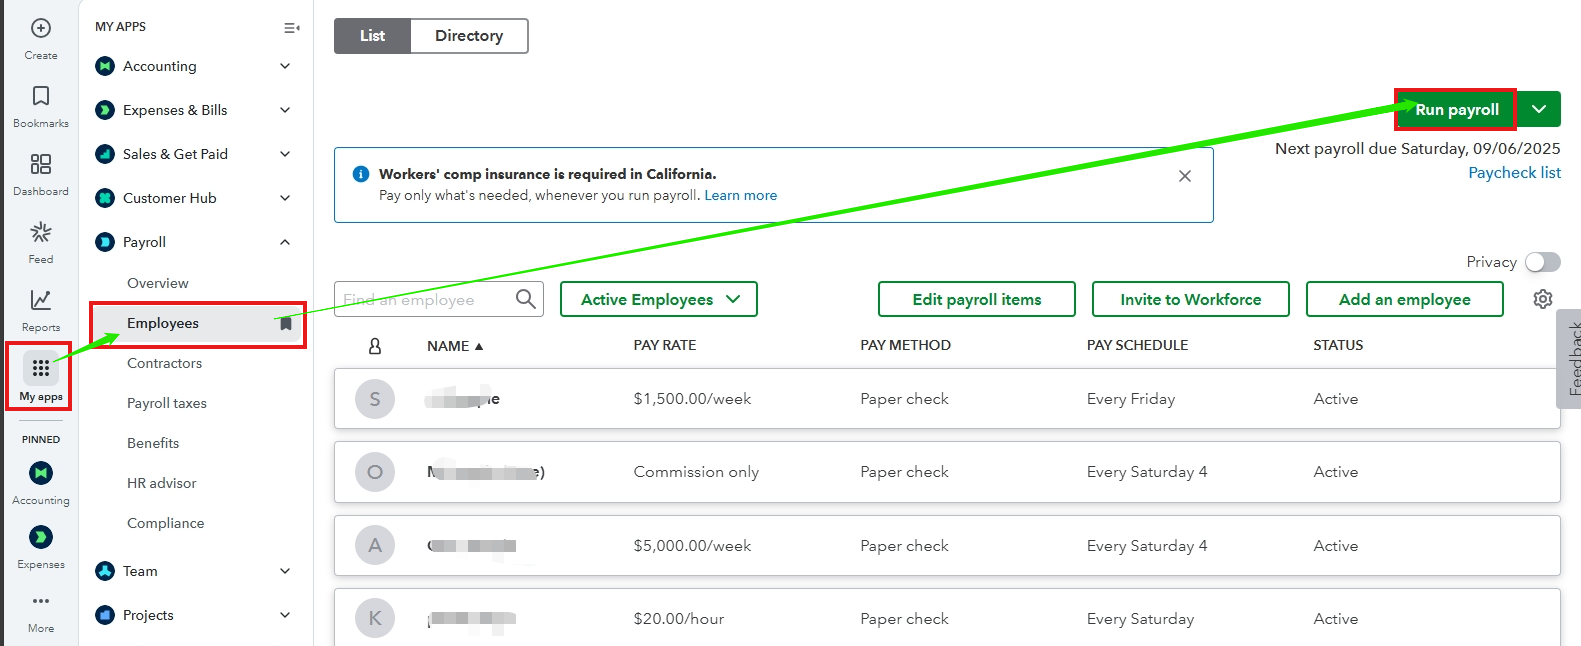
Task: Click the $20.00/hour pay rate cell
Action: point(679,619)
